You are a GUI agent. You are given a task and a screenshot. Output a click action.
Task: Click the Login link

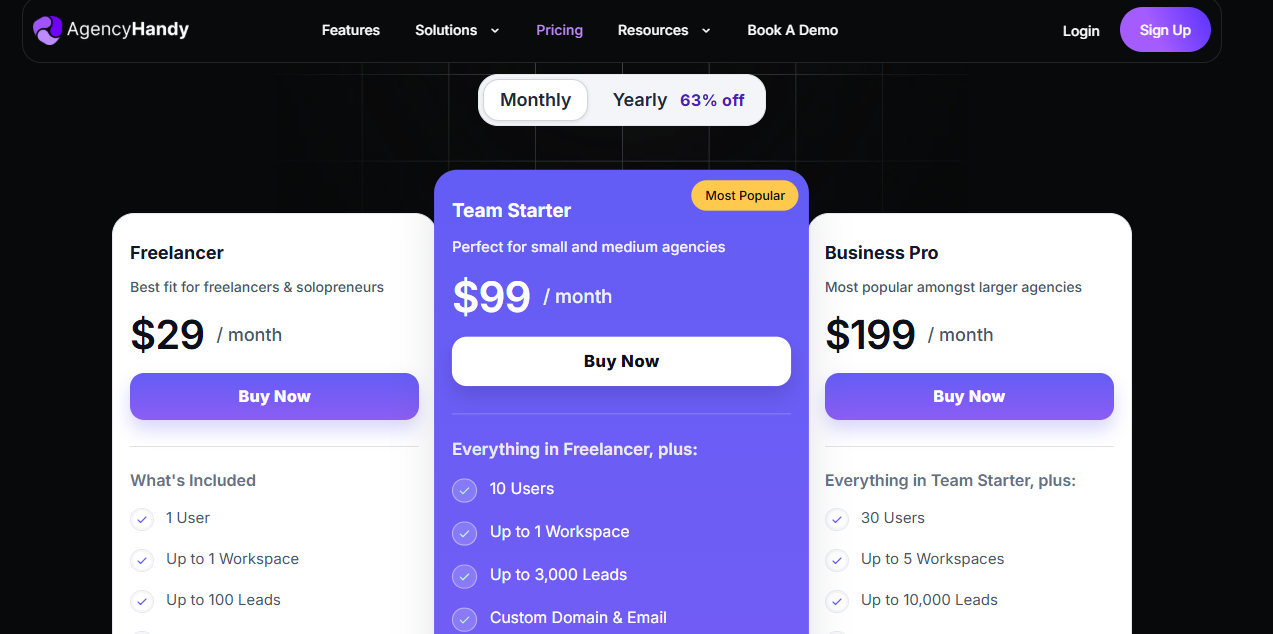click(x=1080, y=31)
